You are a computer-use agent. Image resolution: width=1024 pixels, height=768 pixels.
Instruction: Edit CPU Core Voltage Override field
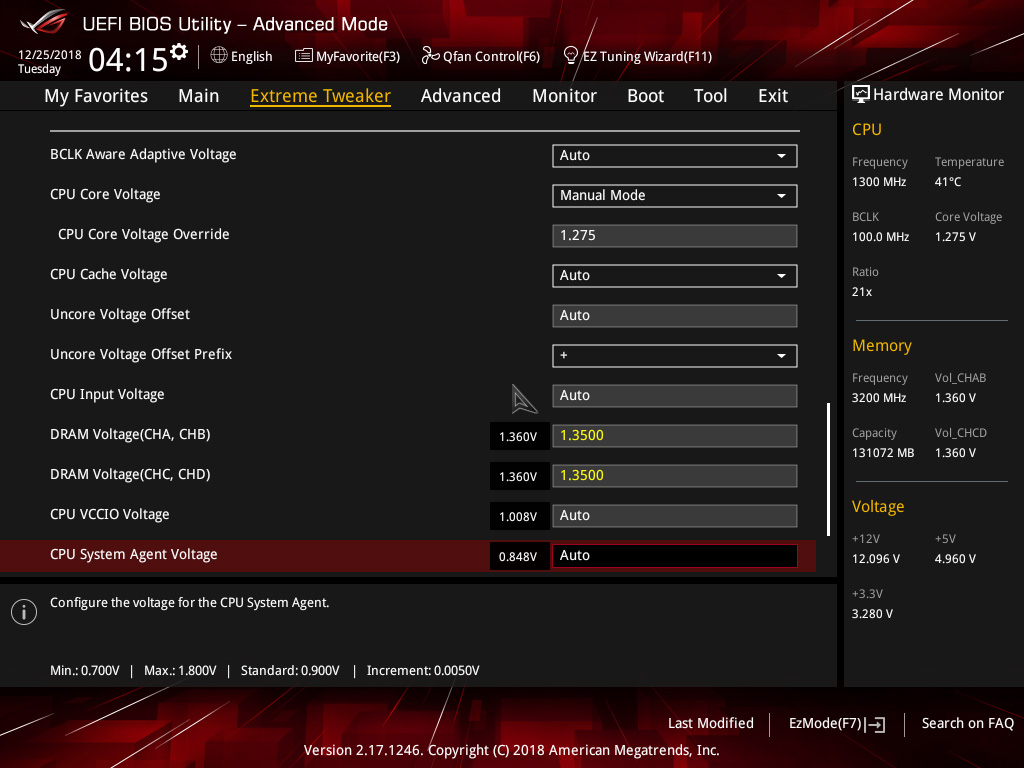675,236
